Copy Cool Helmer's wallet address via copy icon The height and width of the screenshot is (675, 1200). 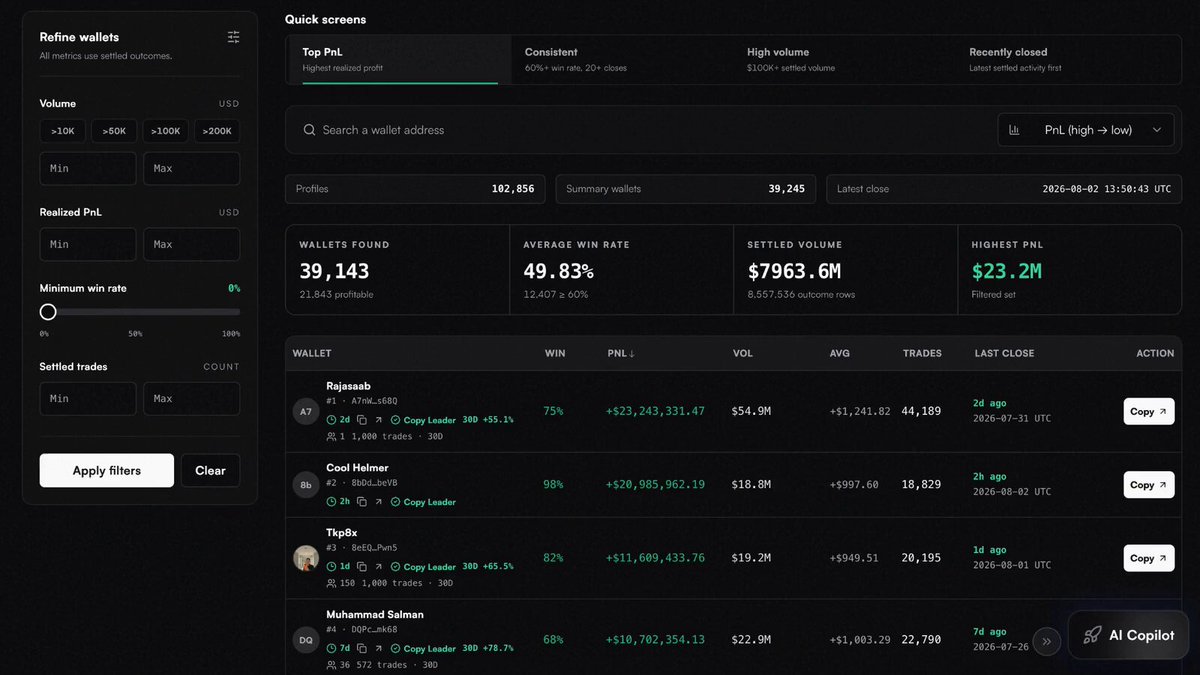[362, 502]
